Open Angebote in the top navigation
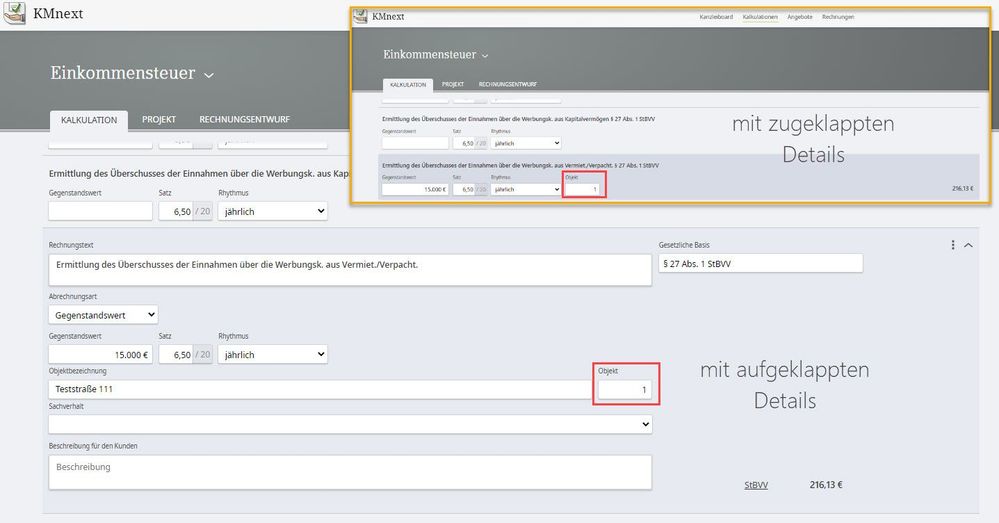 click(x=800, y=17)
